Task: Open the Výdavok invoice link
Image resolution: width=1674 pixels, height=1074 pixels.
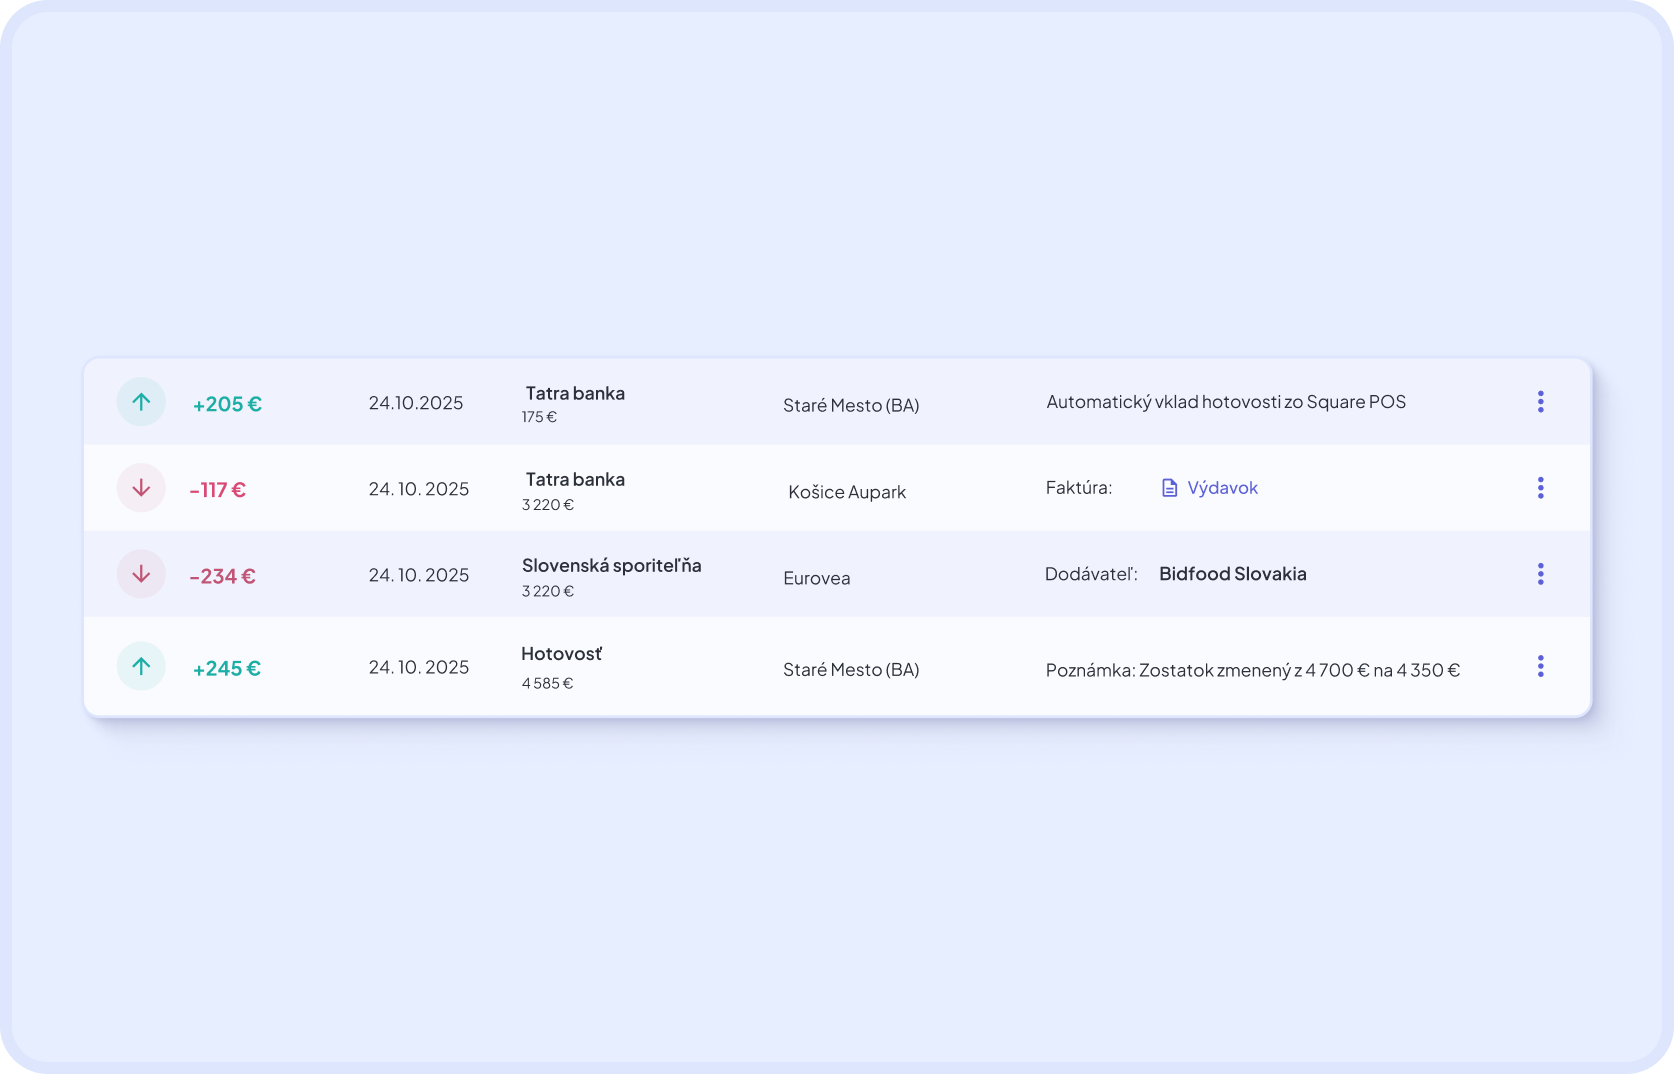Action: (x=1222, y=488)
